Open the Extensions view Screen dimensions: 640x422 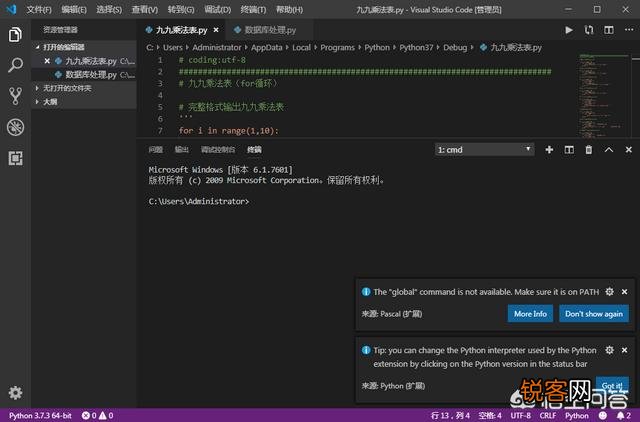pyautogui.click(x=15, y=158)
